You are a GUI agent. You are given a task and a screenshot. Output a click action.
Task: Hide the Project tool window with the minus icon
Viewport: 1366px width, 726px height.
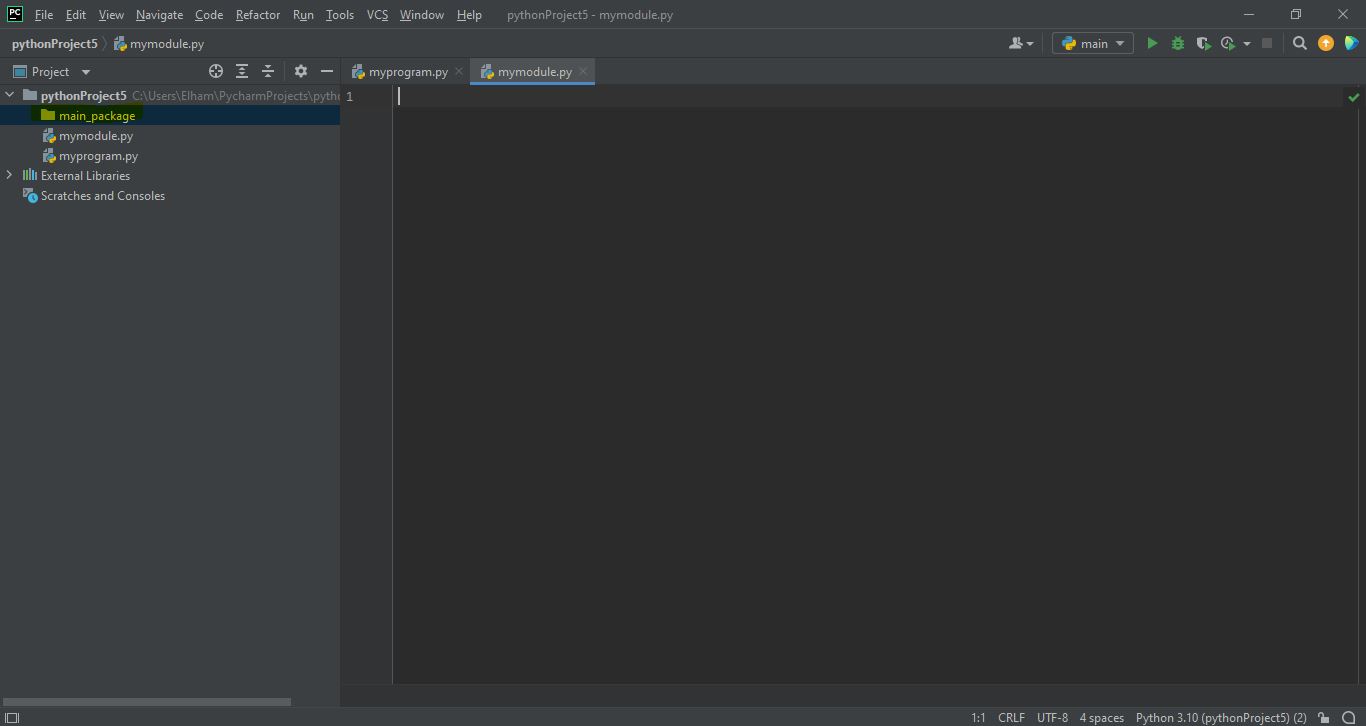tap(326, 71)
